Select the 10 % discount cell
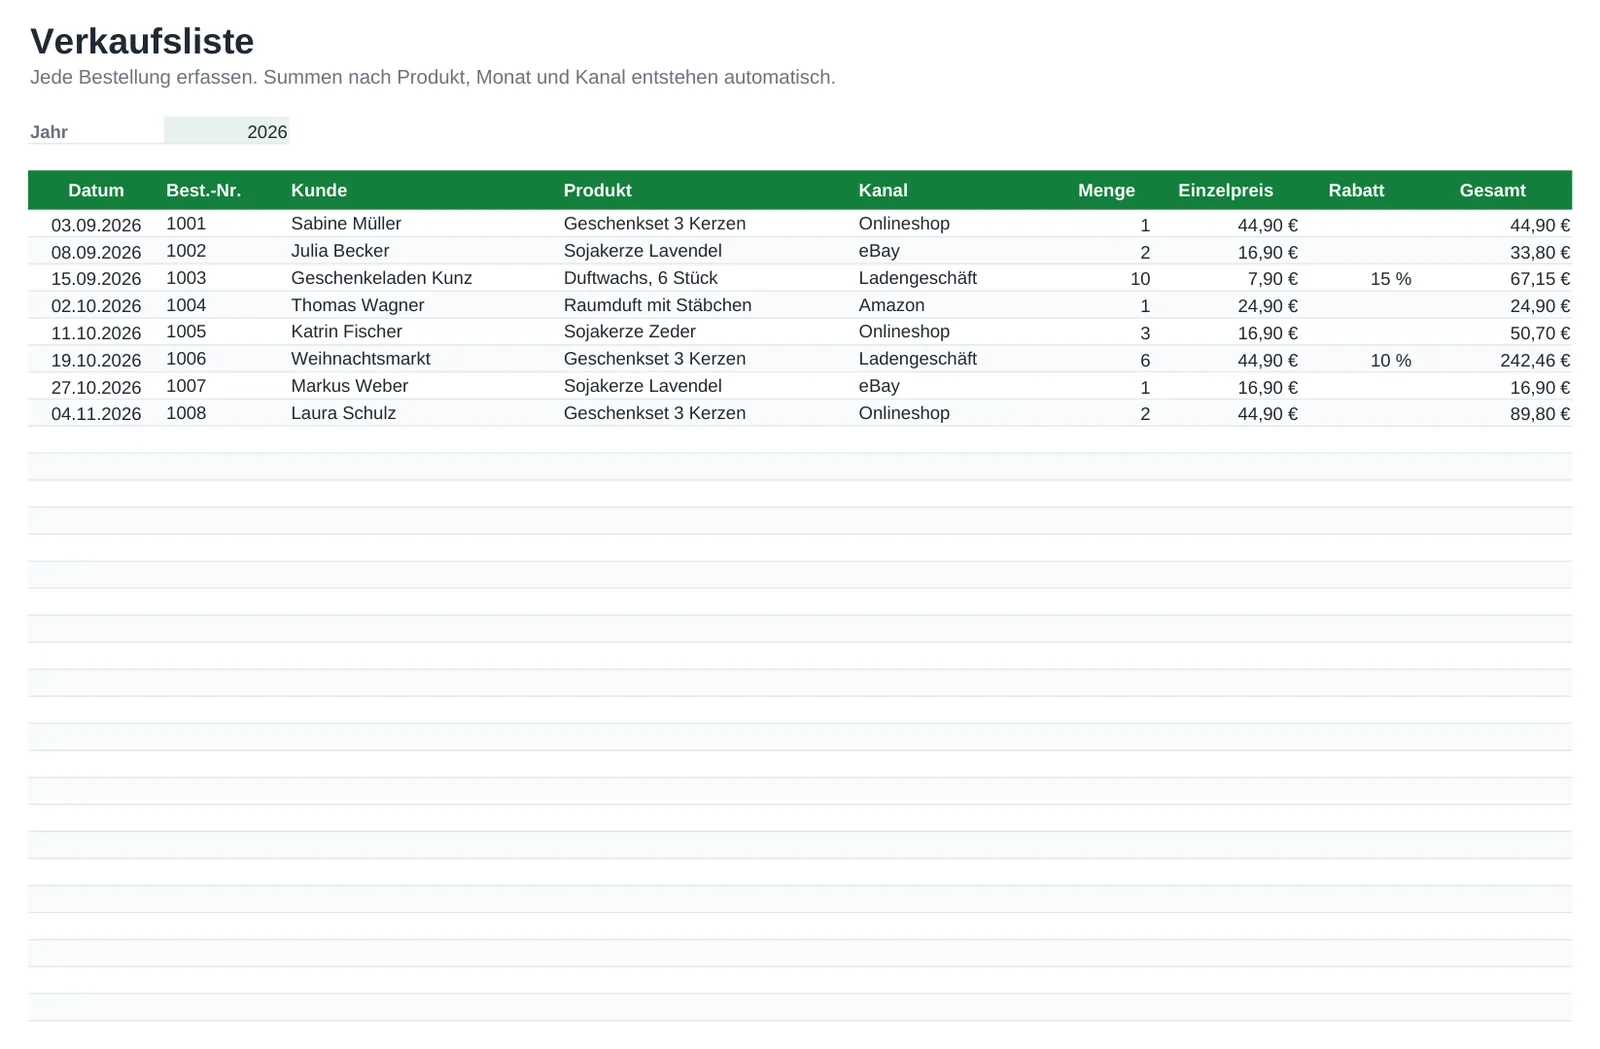The width and height of the screenshot is (1600, 1049). (1390, 360)
